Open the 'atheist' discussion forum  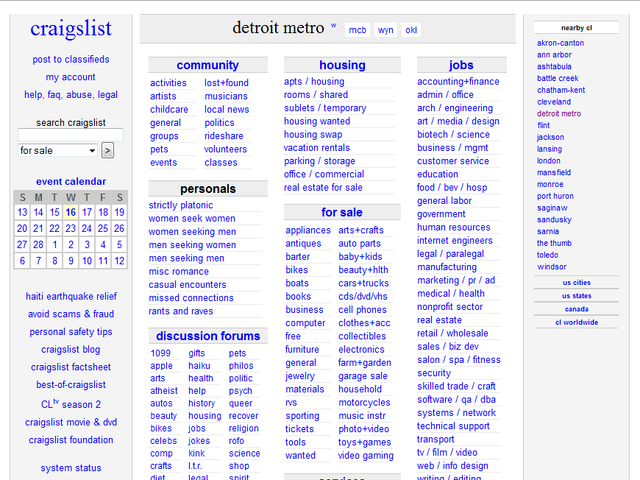pyautogui.click(x=164, y=391)
